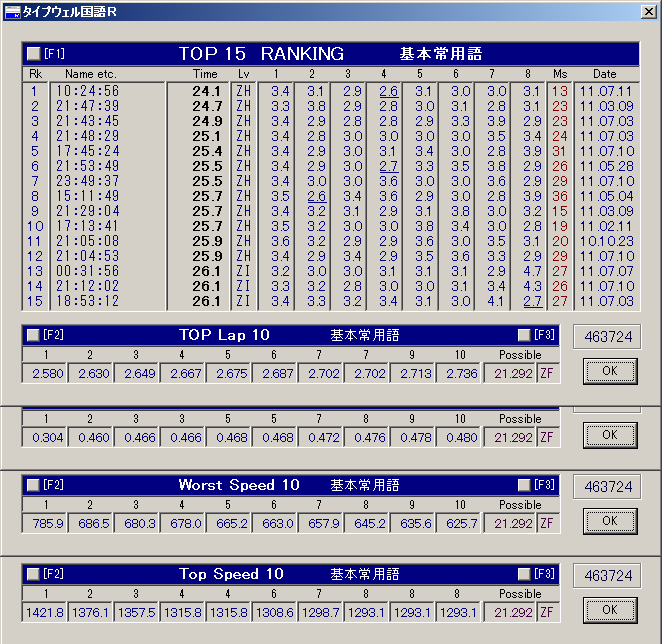Viewport: 662px width, 644px height.
Task: Click Possible value 21.292 in Worst Speed panel
Action: [513, 524]
